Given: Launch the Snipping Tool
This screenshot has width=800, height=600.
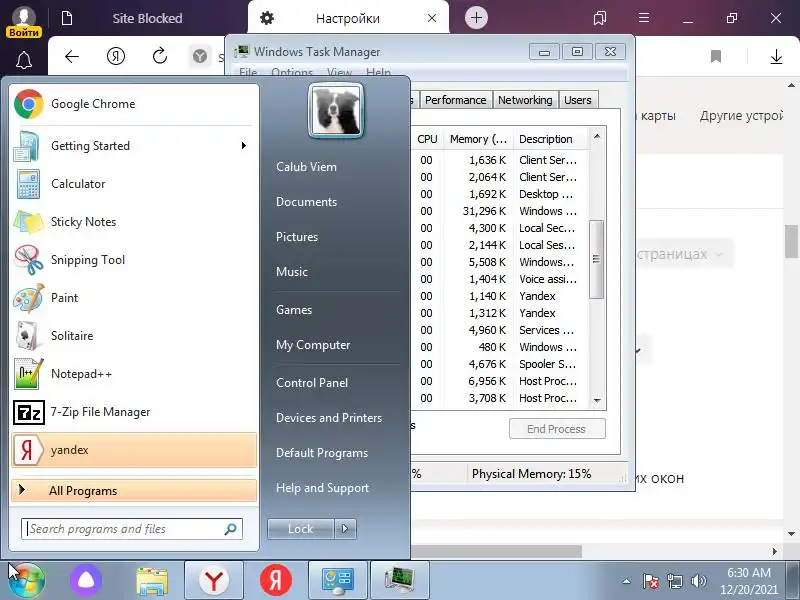Looking at the screenshot, I should pos(133,260).
